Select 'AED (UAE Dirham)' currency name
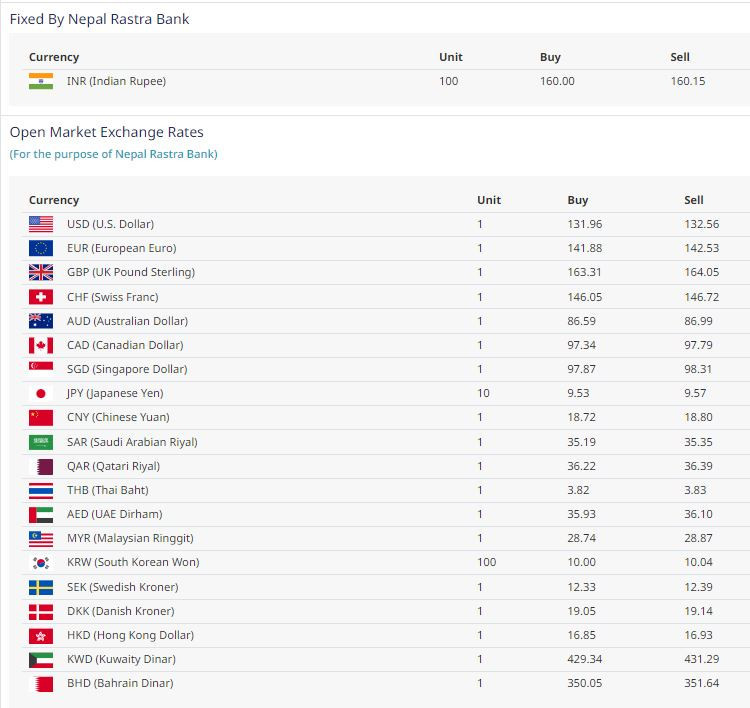This screenshot has height=708, width=750. (115, 514)
